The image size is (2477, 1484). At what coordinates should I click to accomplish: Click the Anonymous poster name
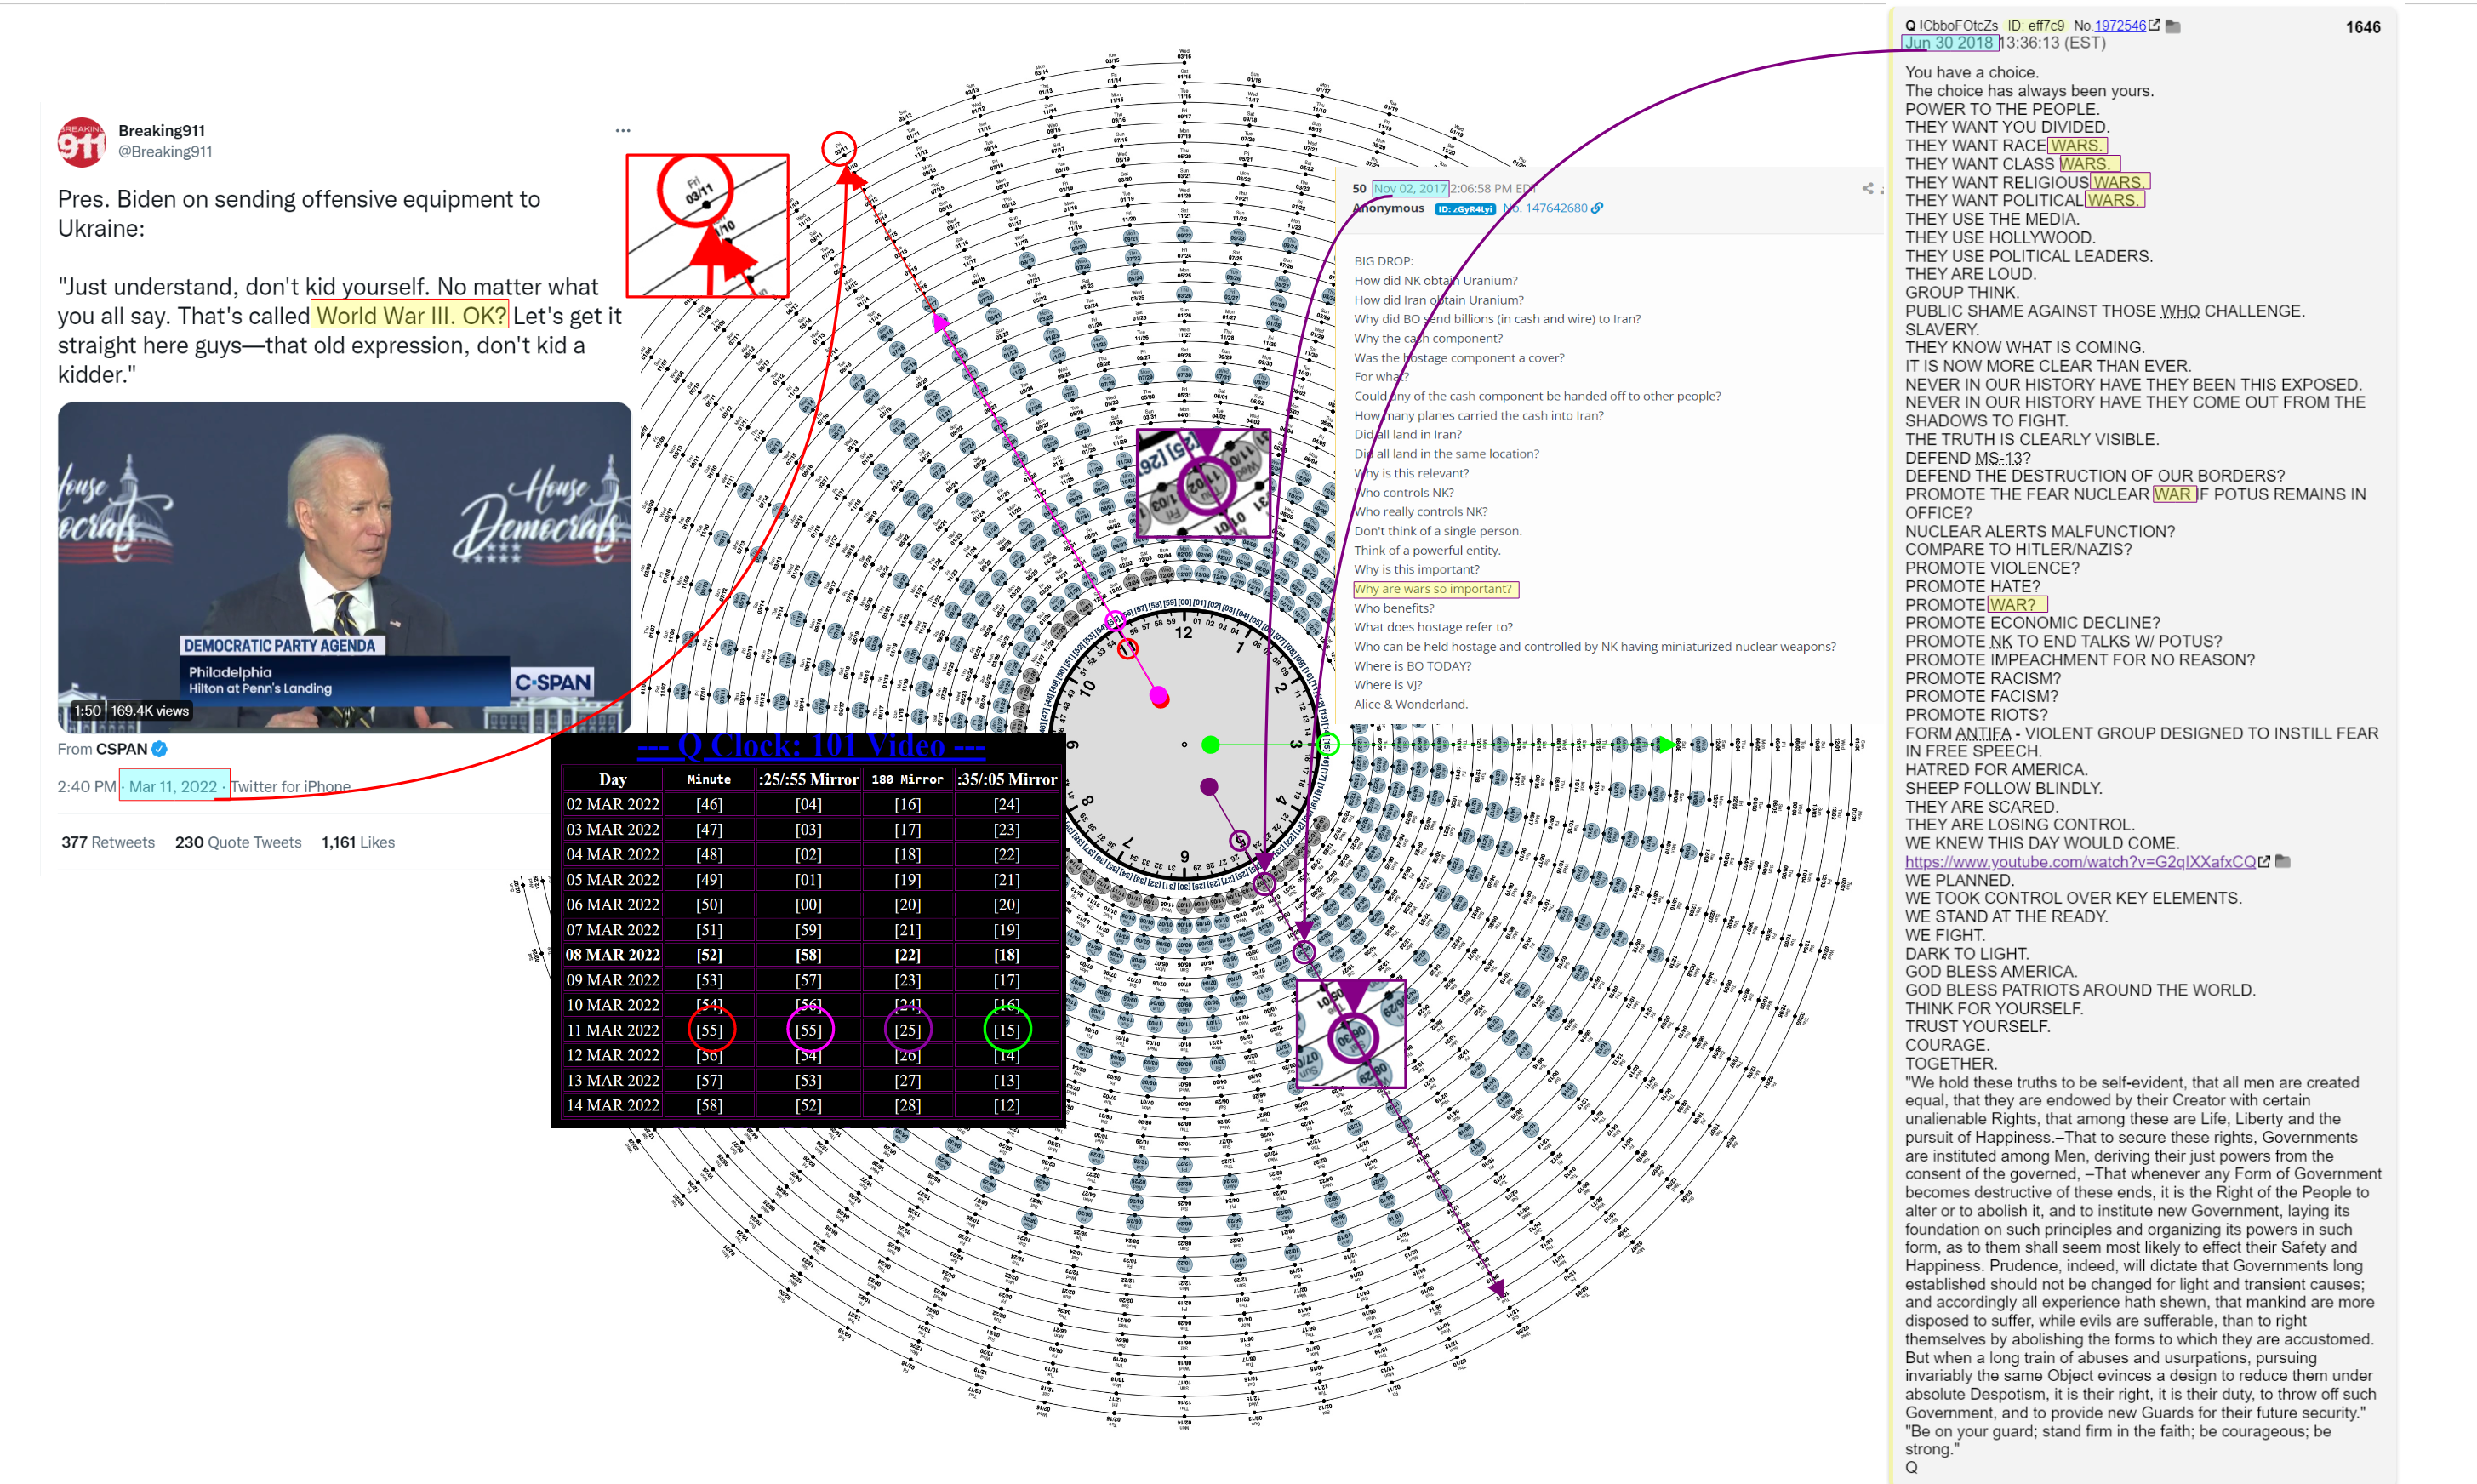click(1388, 208)
